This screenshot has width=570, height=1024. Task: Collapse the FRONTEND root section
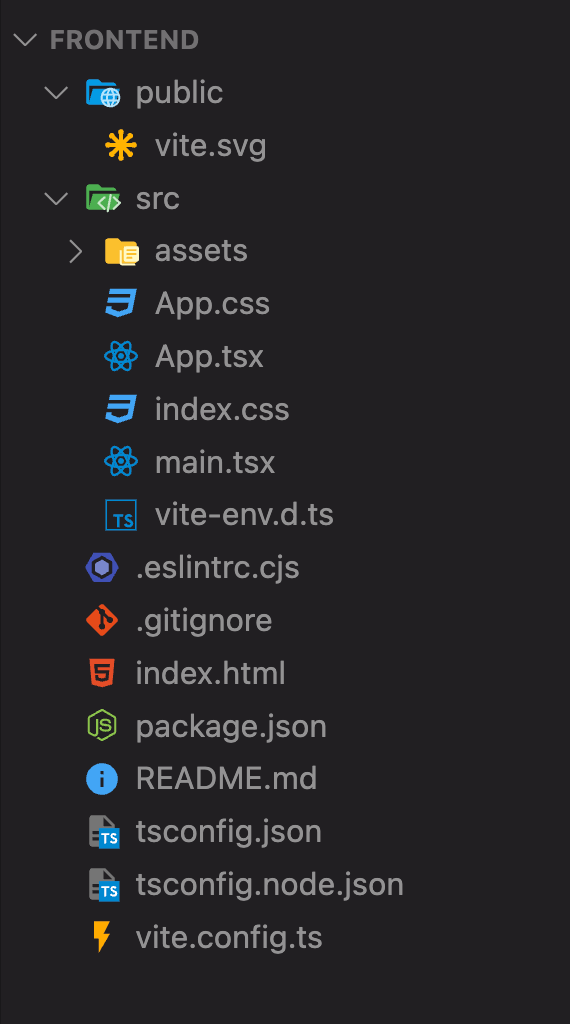25,40
